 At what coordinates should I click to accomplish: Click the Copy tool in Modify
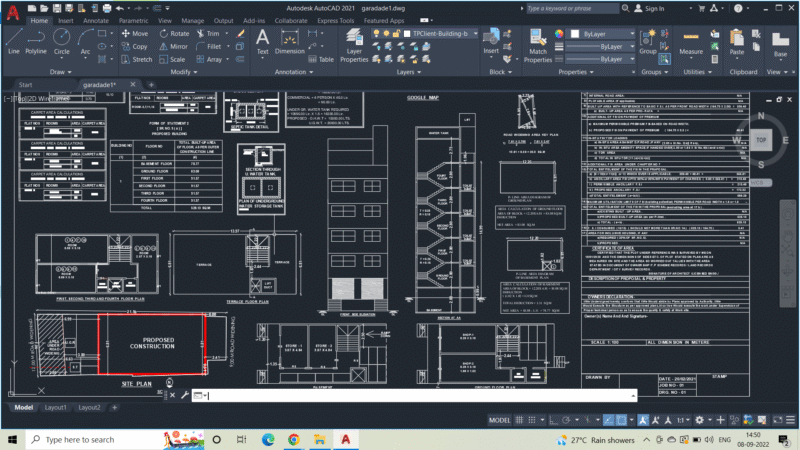[x=134, y=46]
